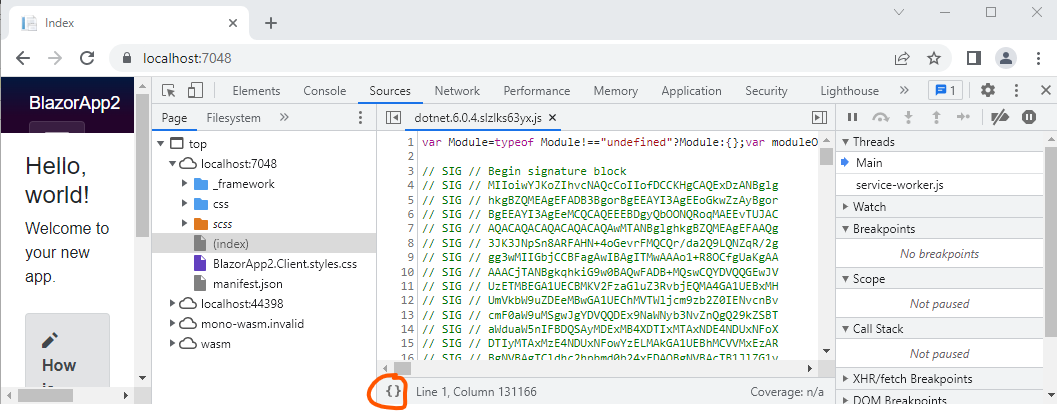
Task: Click the step button in debugger
Action: 963,117
